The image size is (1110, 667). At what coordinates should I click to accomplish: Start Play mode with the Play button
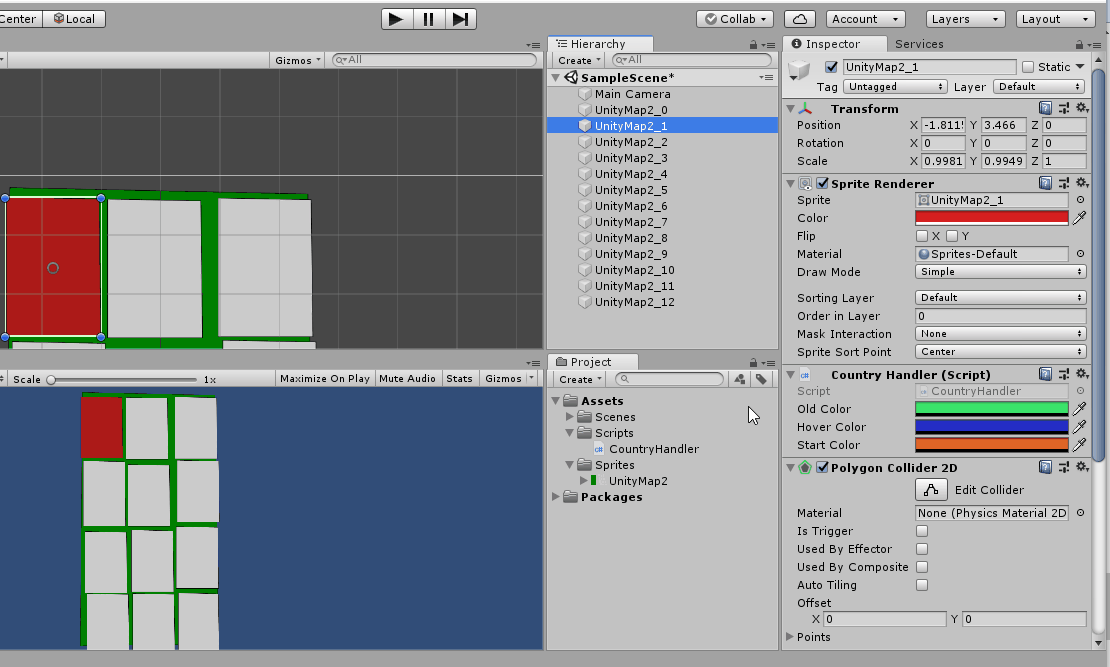click(x=396, y=19)
